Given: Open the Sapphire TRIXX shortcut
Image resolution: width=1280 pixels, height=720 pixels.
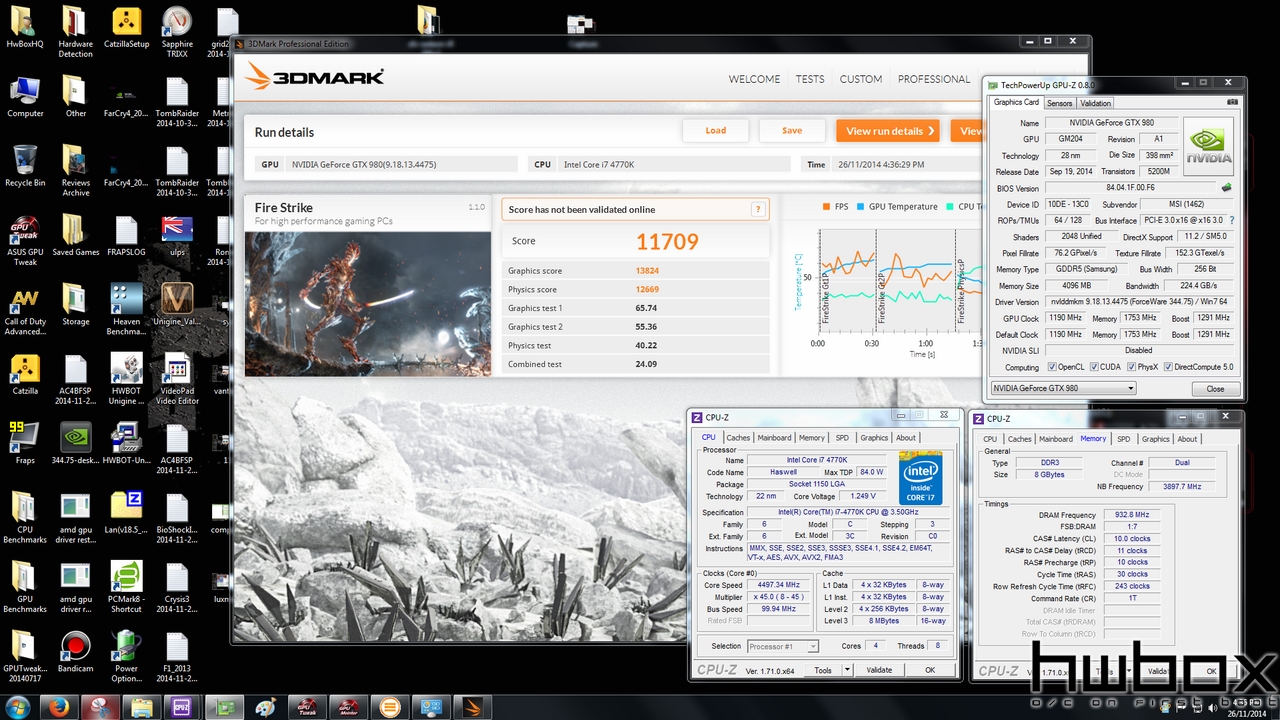Looking at the screenshot, I should click(x=177, y=35).
